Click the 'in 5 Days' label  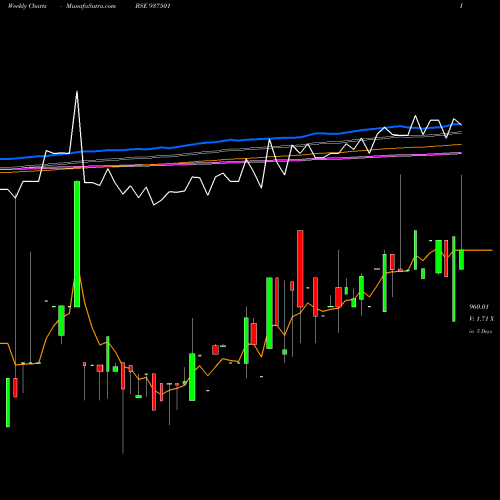click(x=480, y=331)
